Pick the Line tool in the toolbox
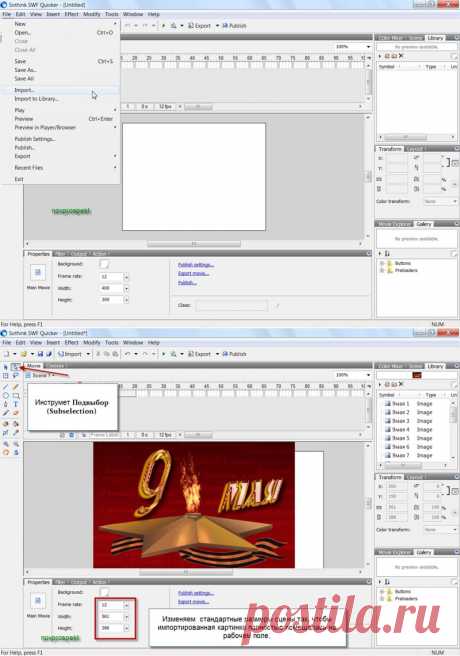Viewport: 460px width, 656px height. [6, 387]
